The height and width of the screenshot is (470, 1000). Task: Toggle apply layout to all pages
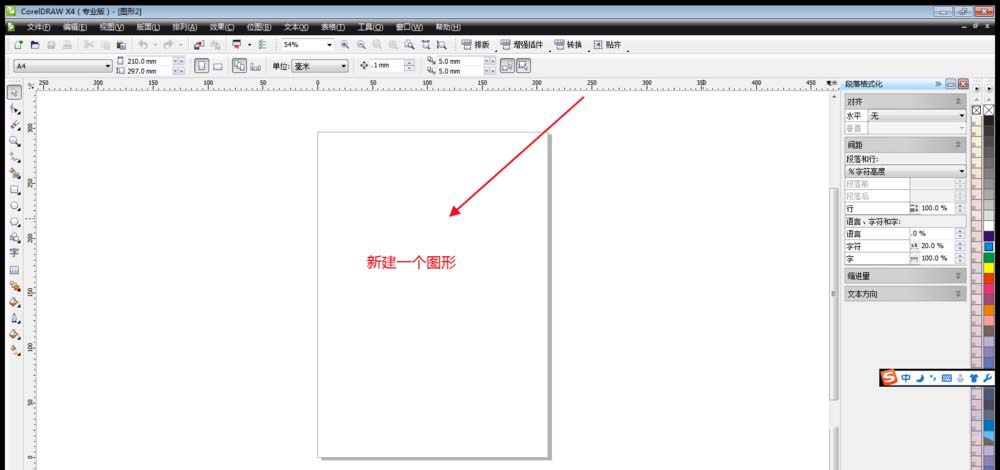(239, 66)
